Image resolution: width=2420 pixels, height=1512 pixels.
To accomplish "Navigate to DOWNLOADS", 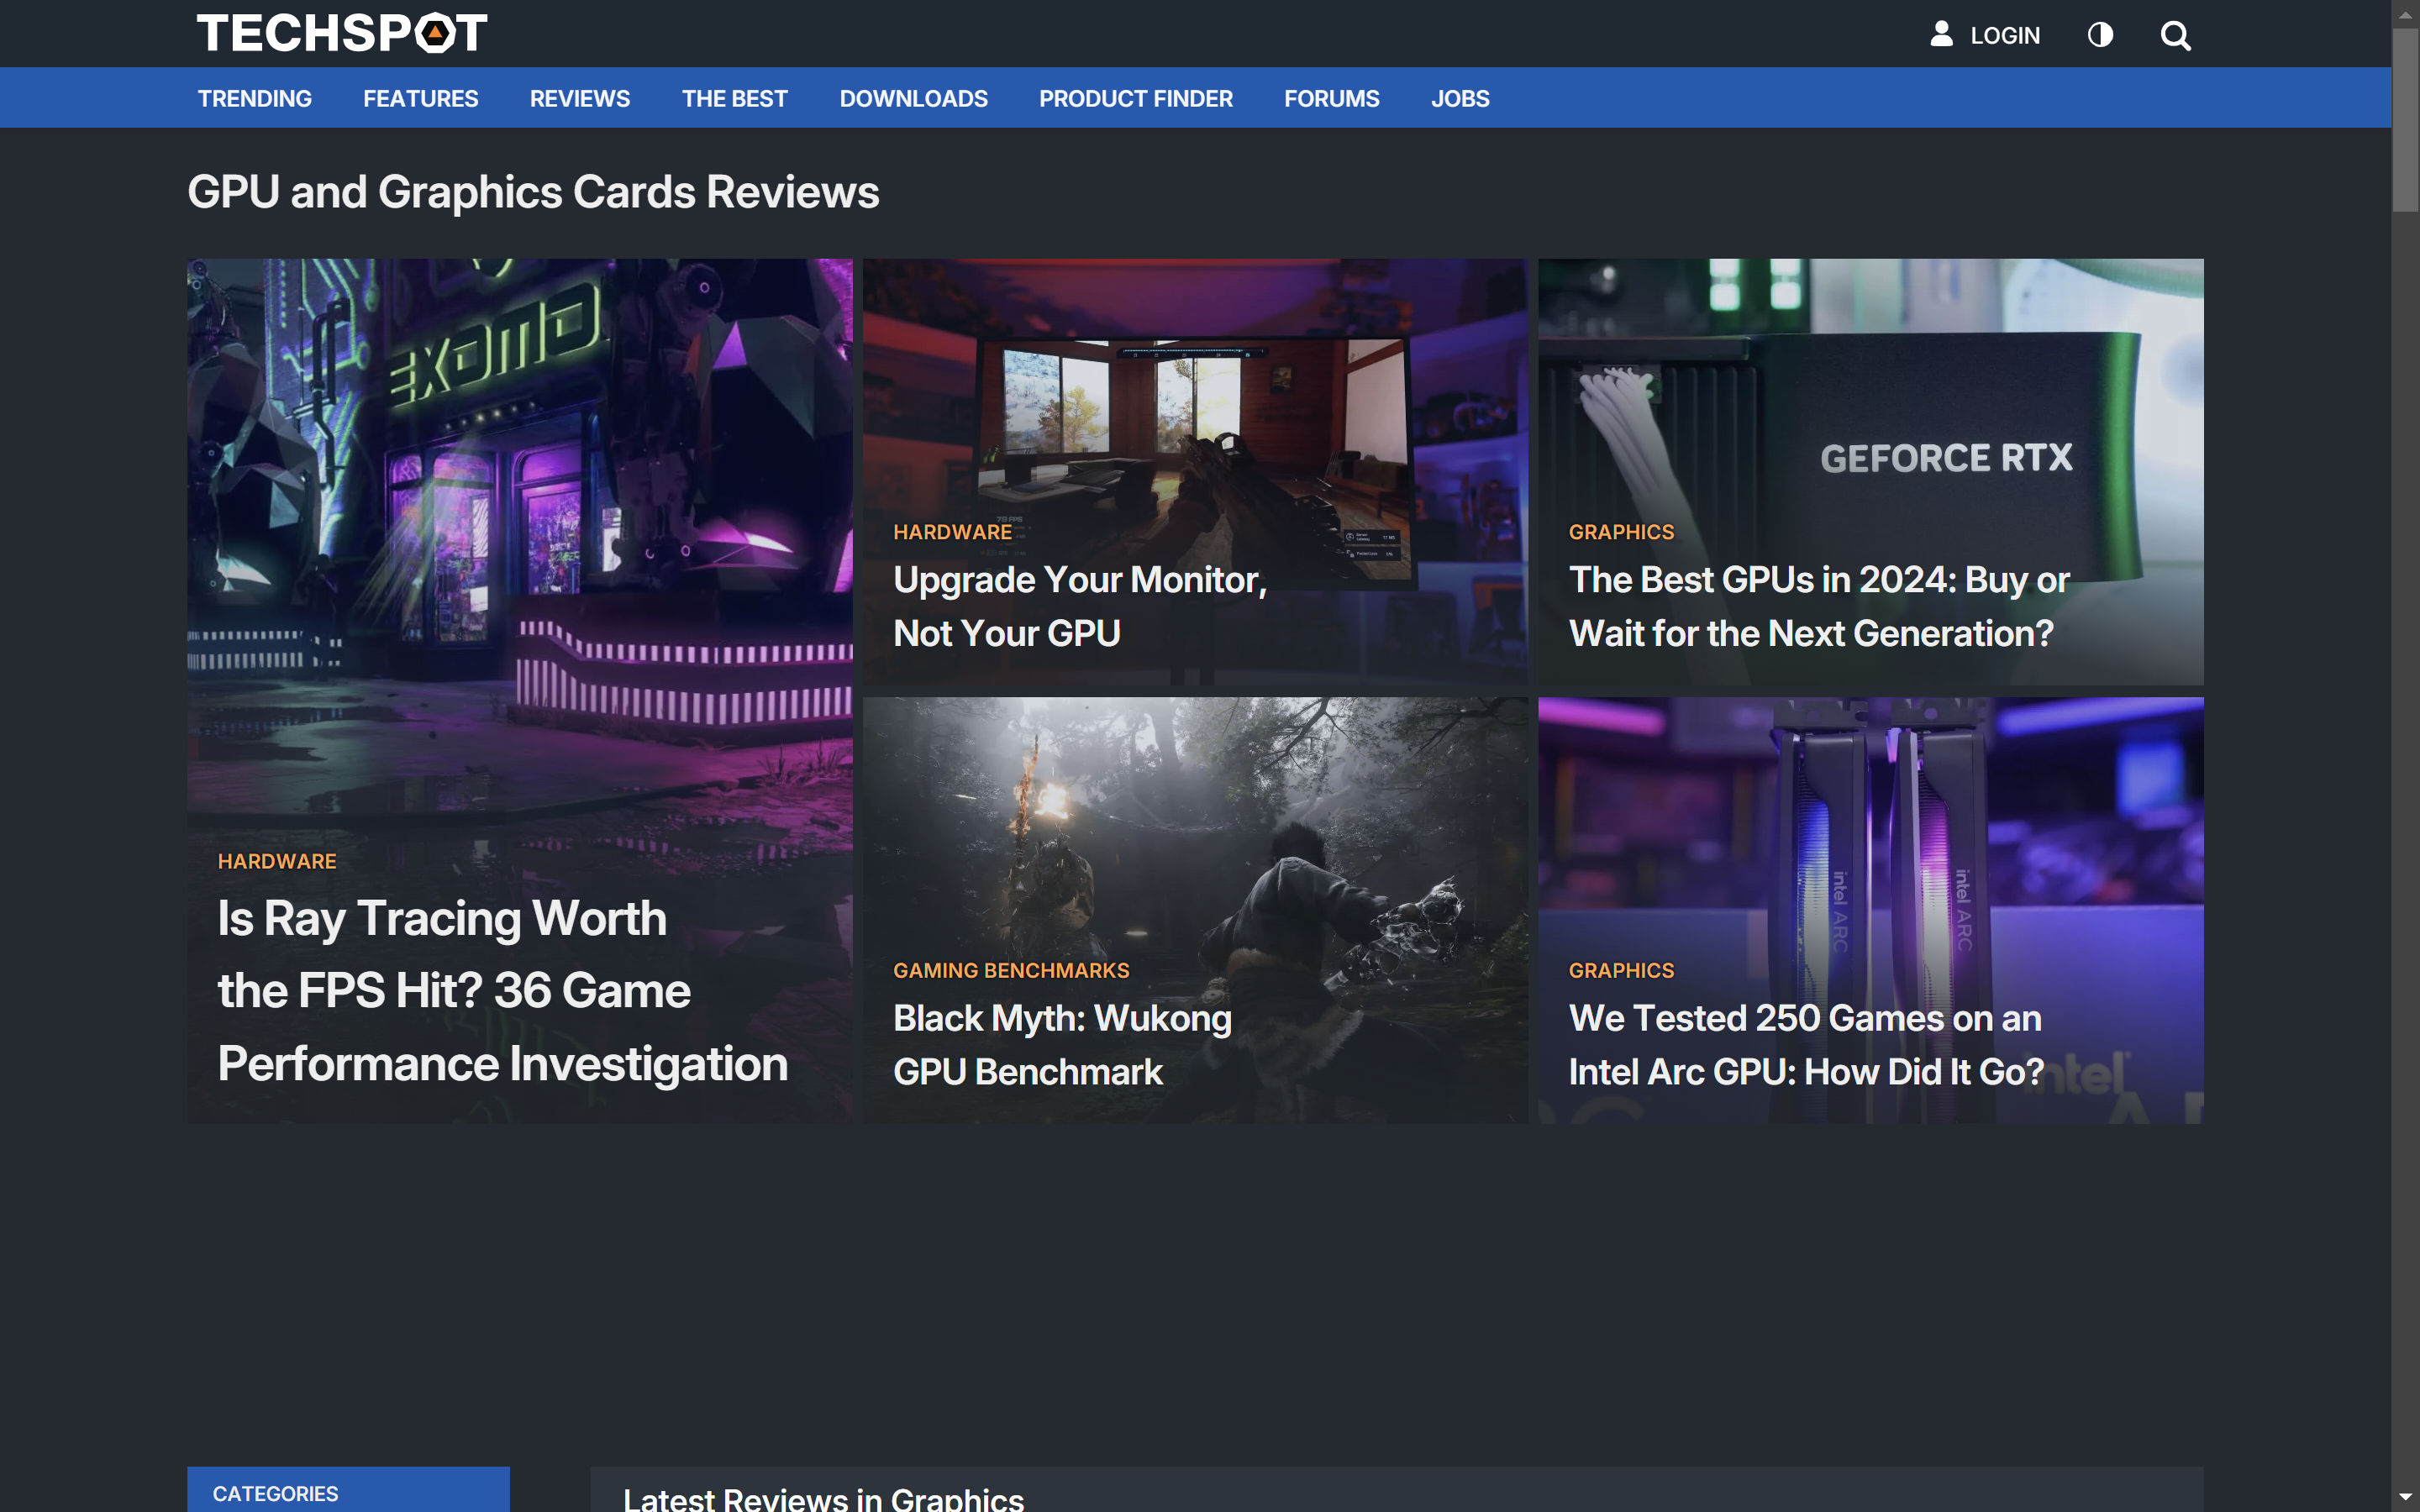I will 913,98.
